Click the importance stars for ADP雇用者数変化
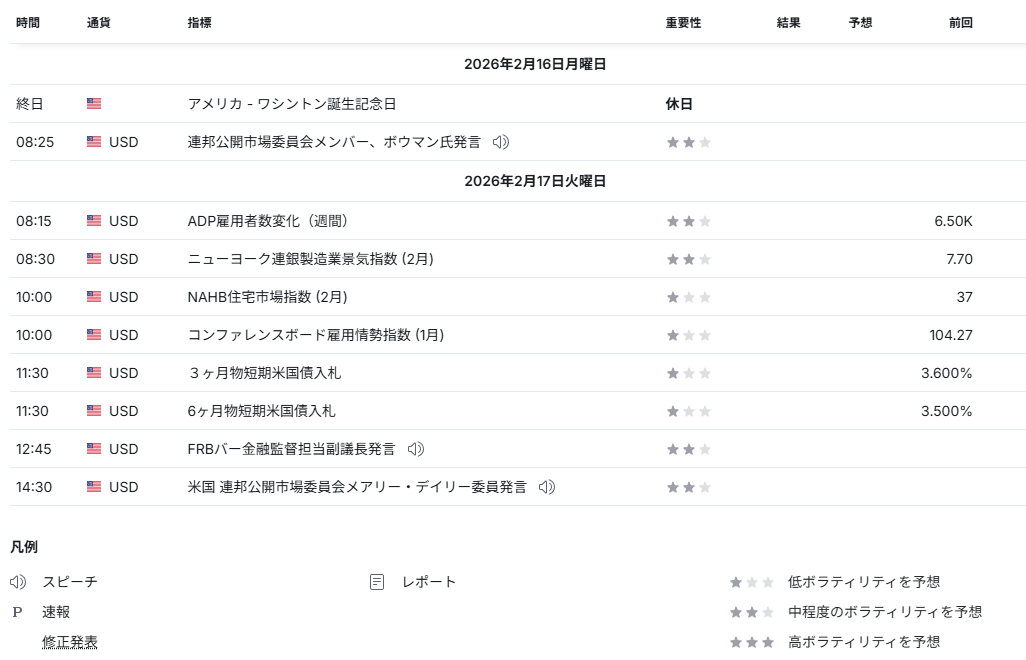 [x=688, y=221]
